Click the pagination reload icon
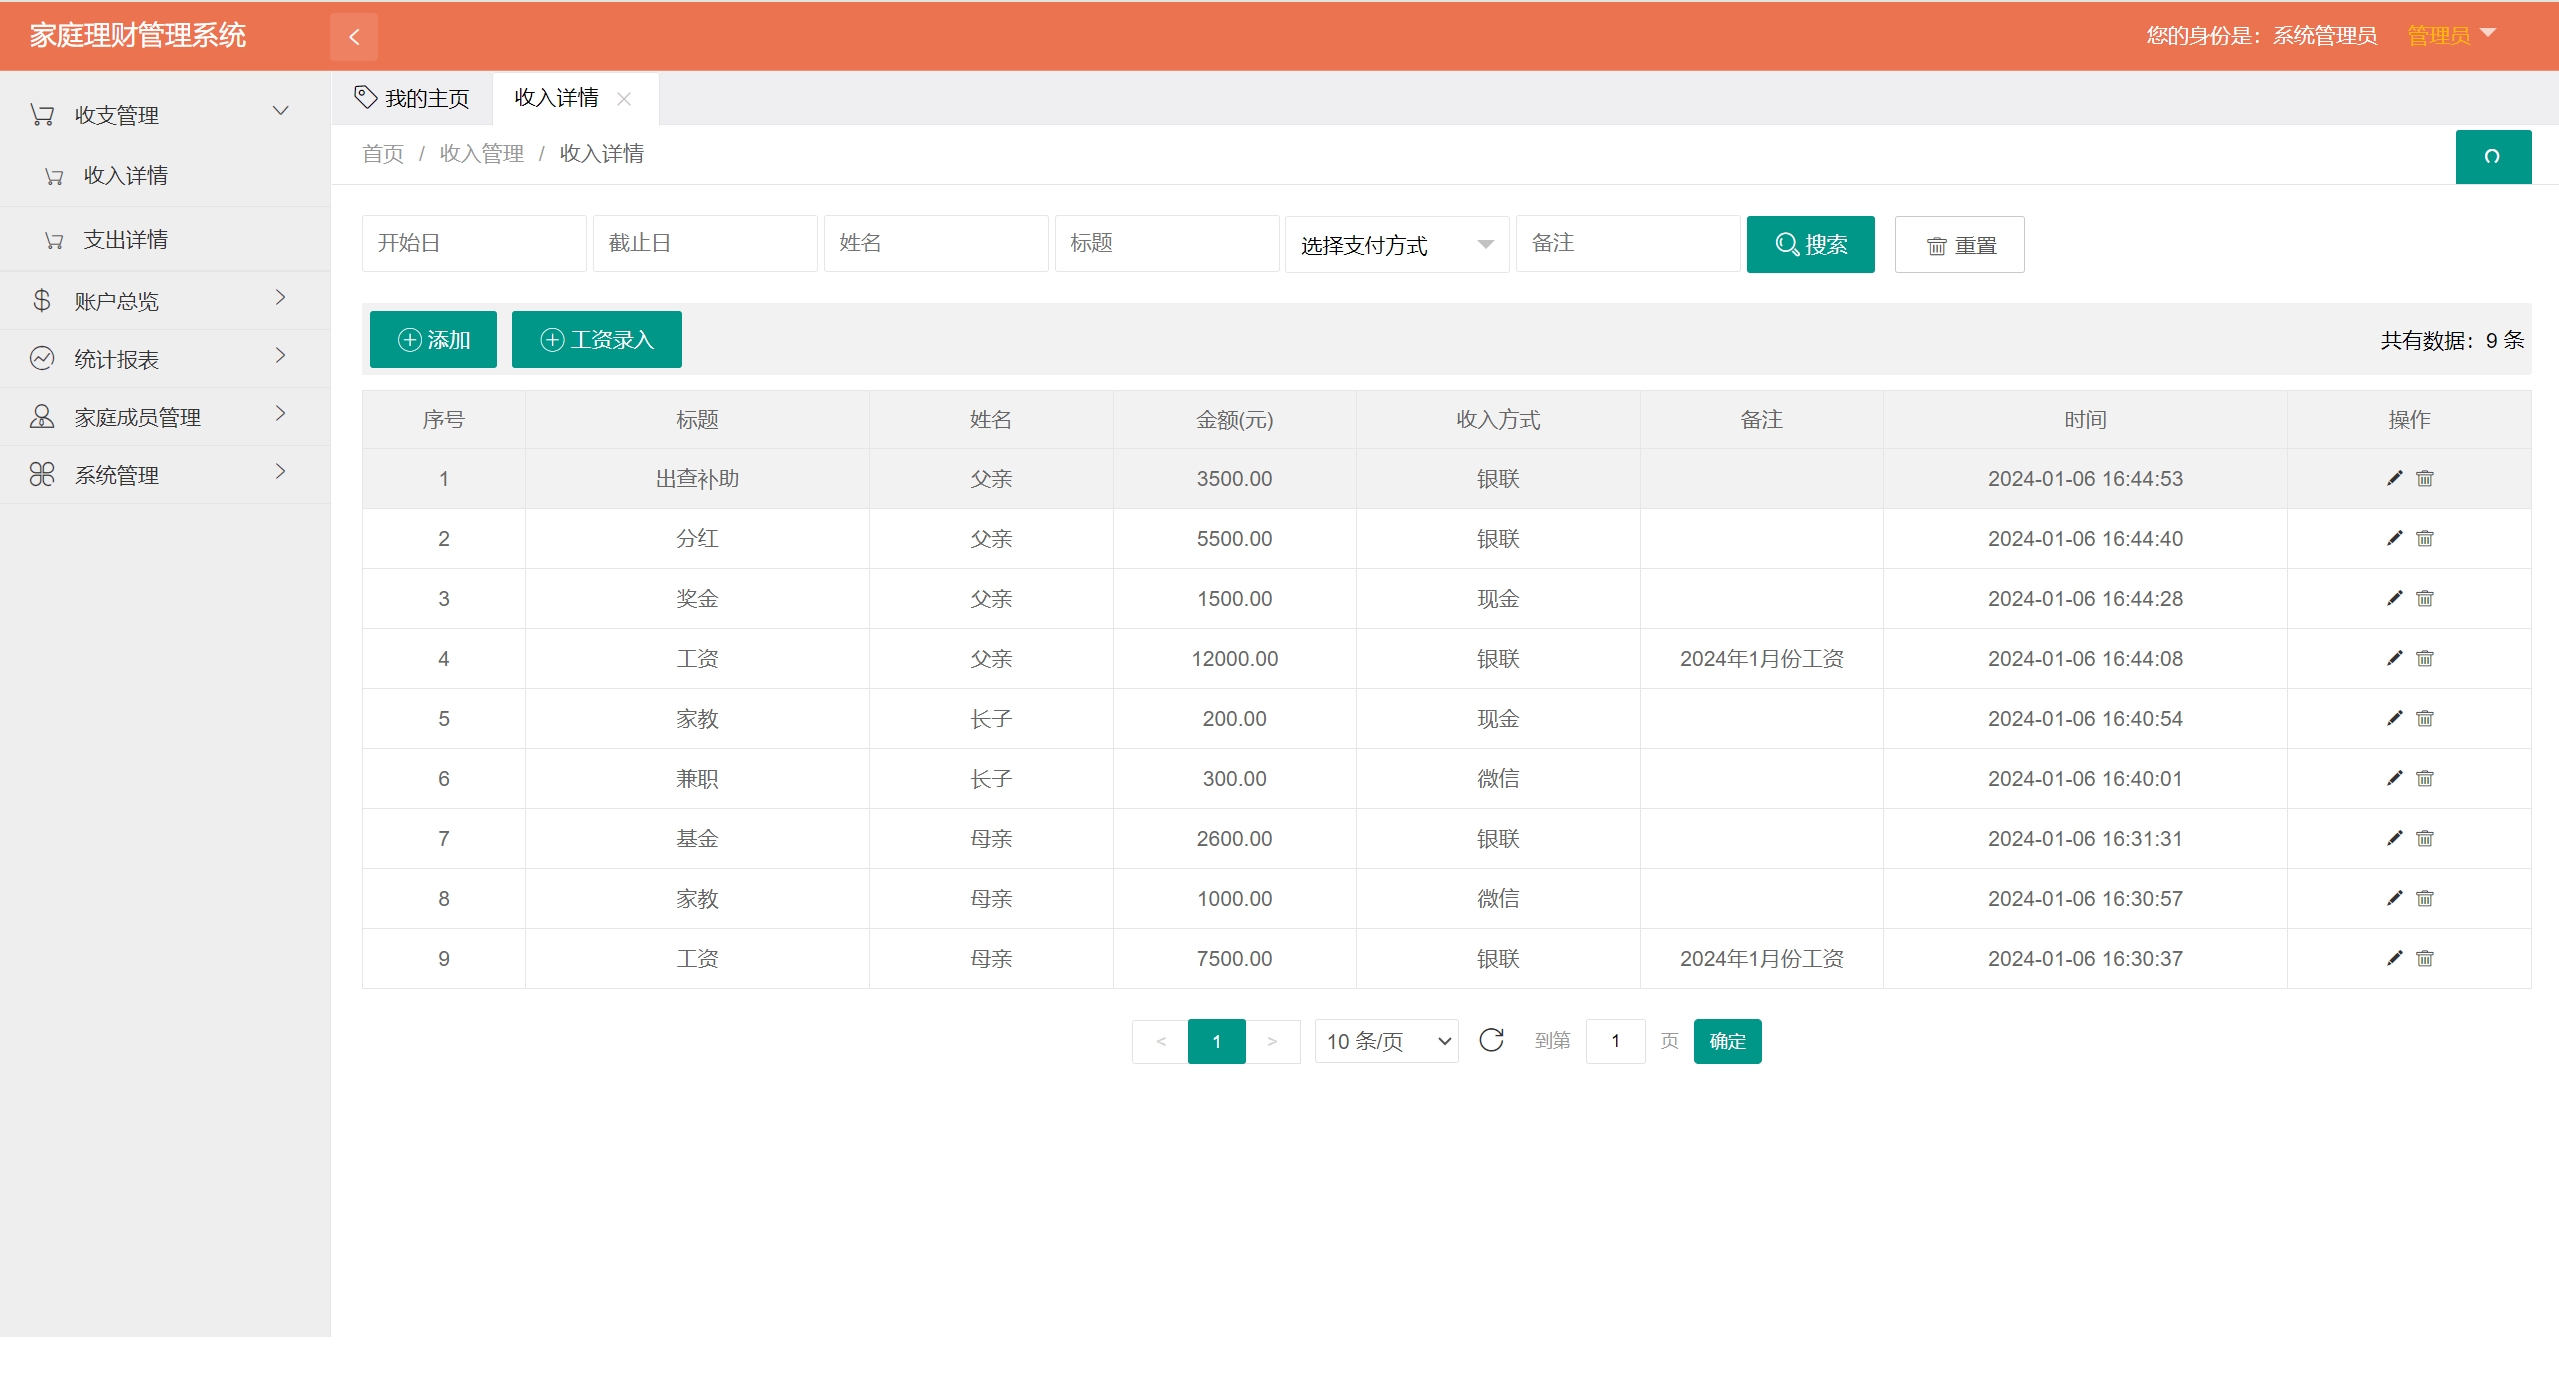 point(1491,1040)
